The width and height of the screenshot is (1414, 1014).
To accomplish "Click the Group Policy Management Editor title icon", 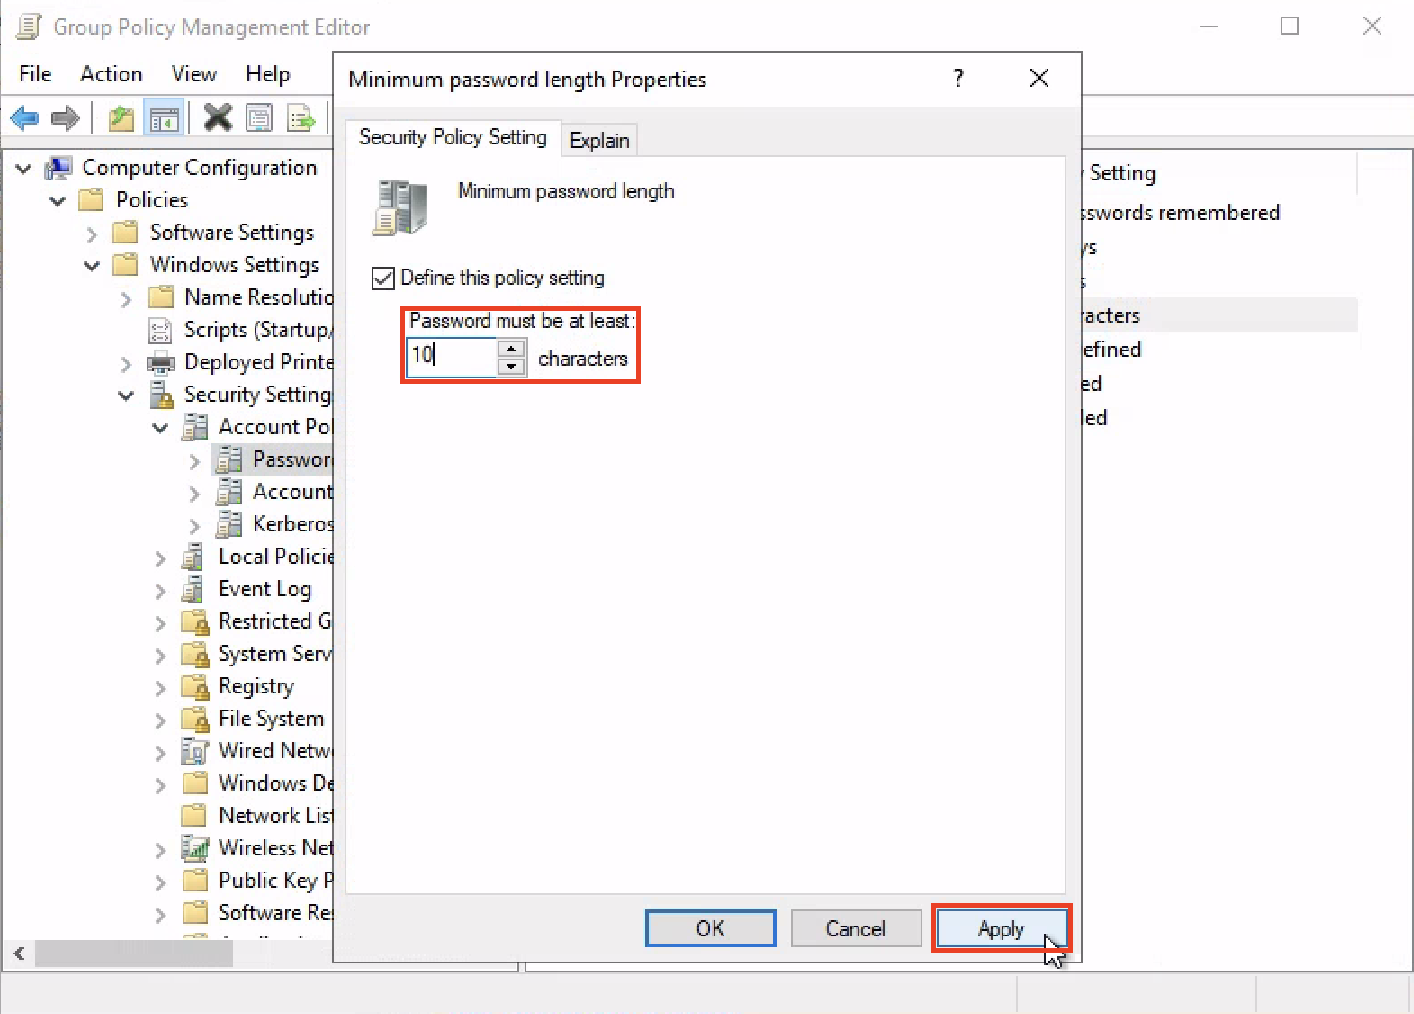I will (x=29, y=26).
